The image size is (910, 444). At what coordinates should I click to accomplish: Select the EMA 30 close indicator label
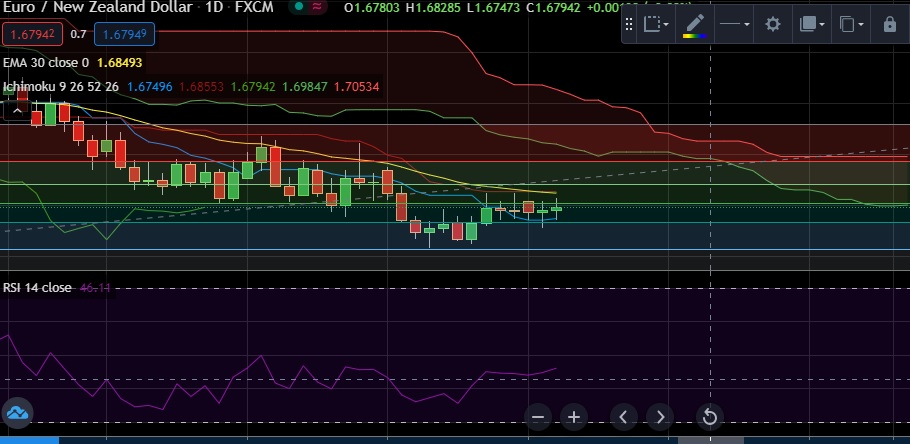(45, 62)
